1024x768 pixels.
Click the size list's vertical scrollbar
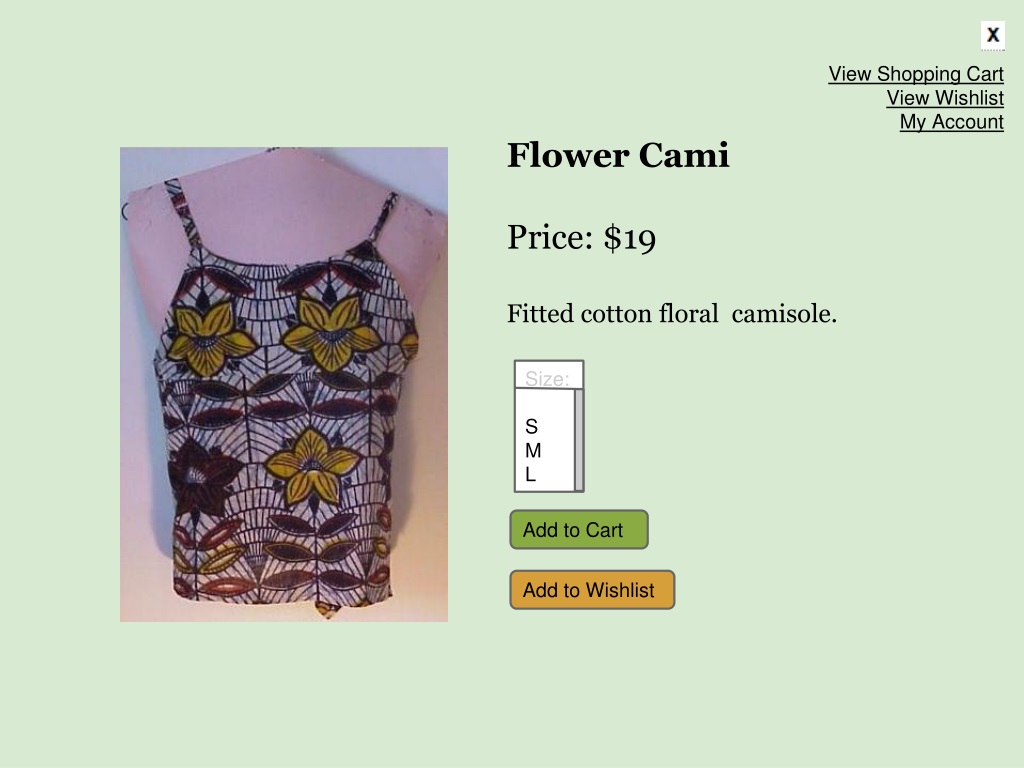(x=579, y=440)
